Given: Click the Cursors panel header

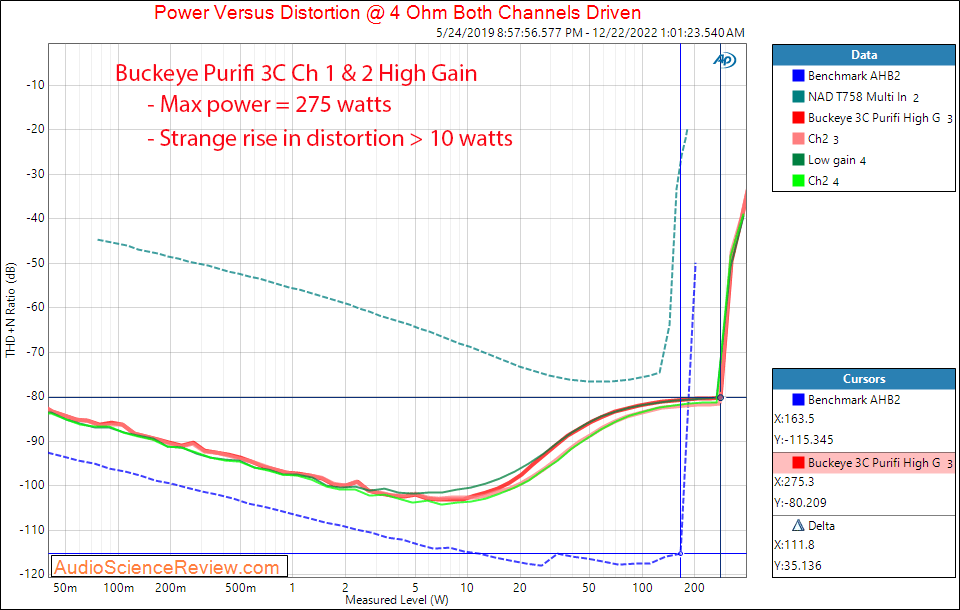Looking at the screenshot, I should [x=863, y=378].
